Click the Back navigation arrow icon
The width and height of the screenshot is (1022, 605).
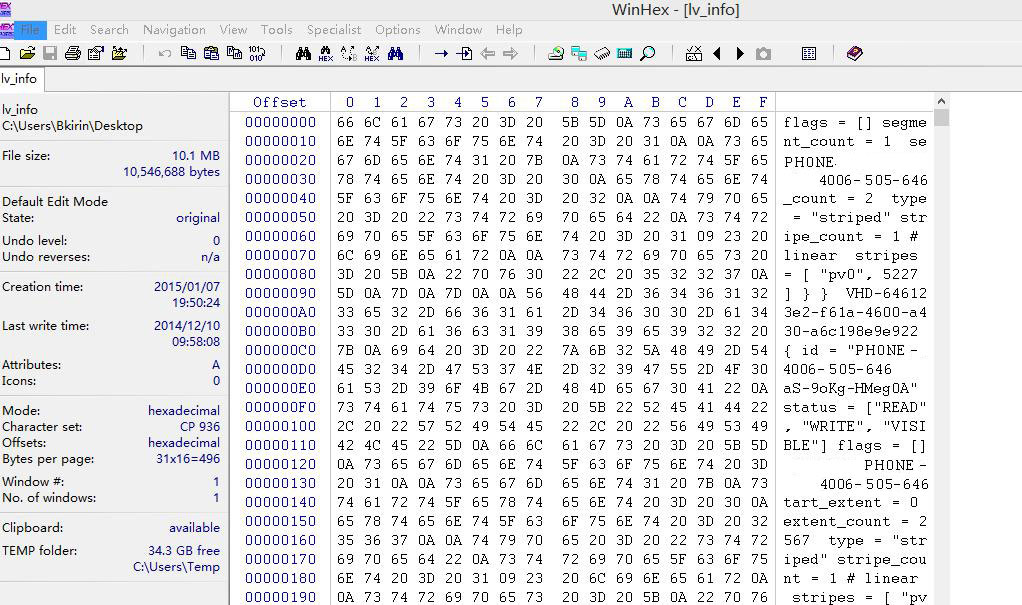coord(488,53)
